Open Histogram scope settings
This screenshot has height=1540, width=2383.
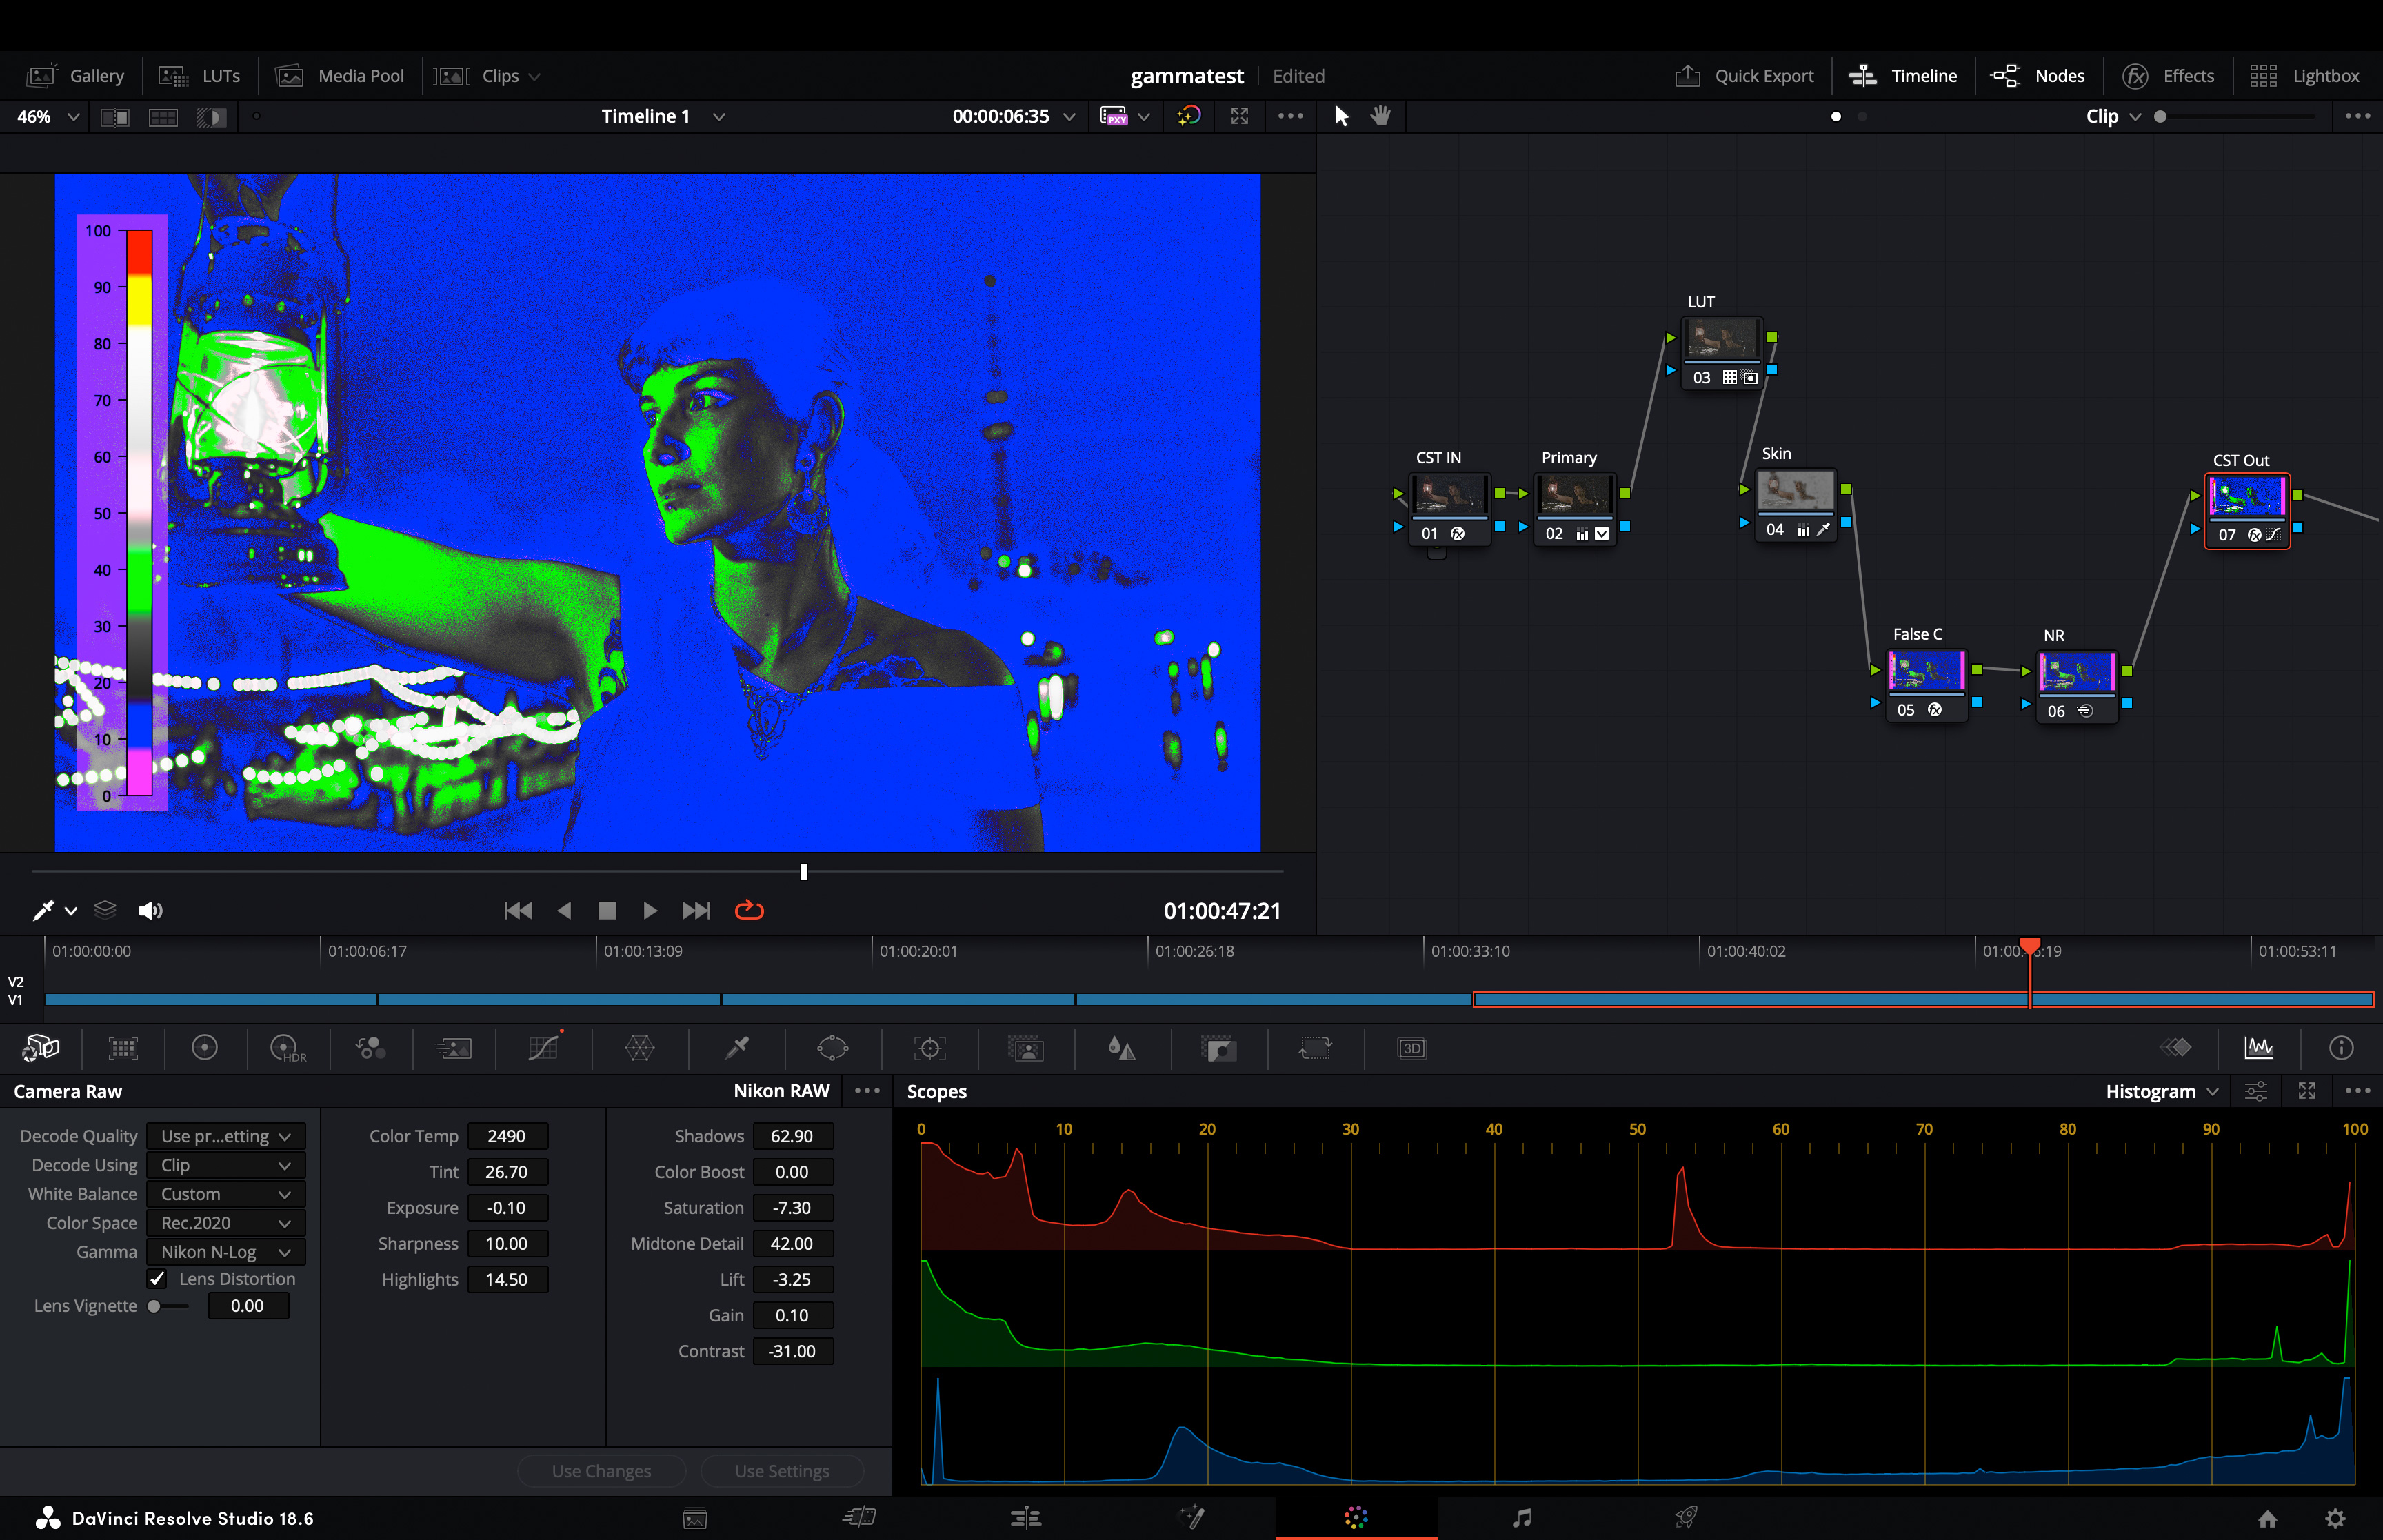pyautogui.click(x=2256, y=1091)
